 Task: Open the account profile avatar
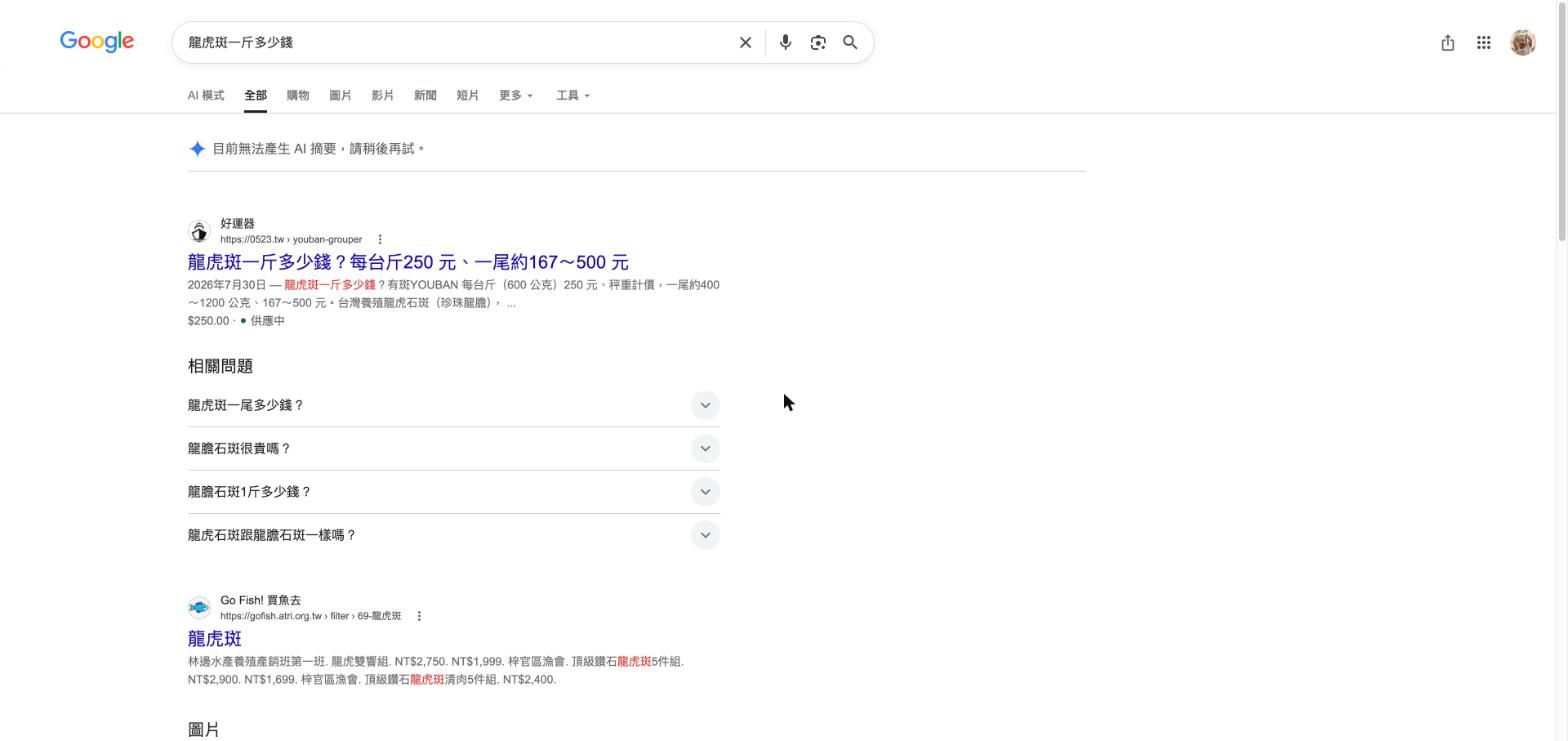pyautogui.click(x=1523, y=42)
